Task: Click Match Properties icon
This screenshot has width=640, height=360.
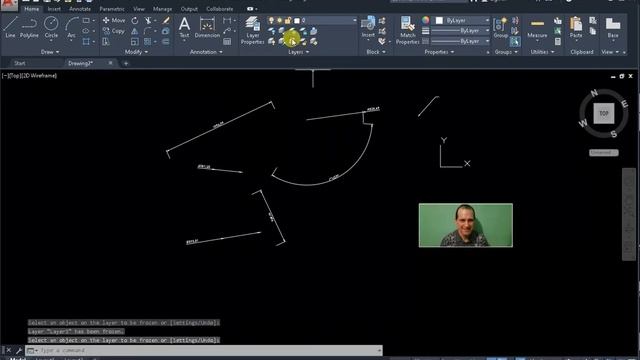Action: [407, 30]
